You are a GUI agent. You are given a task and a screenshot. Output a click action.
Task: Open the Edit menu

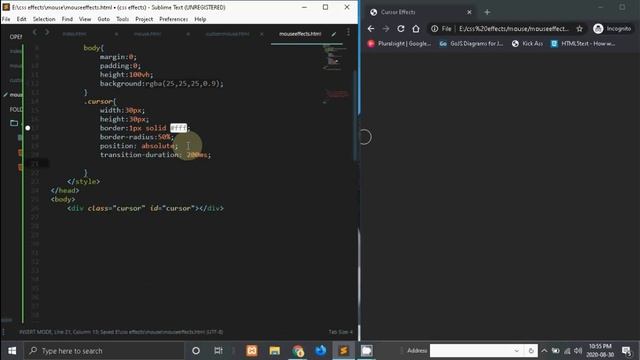pyautogui.click(x=21, y=19)
